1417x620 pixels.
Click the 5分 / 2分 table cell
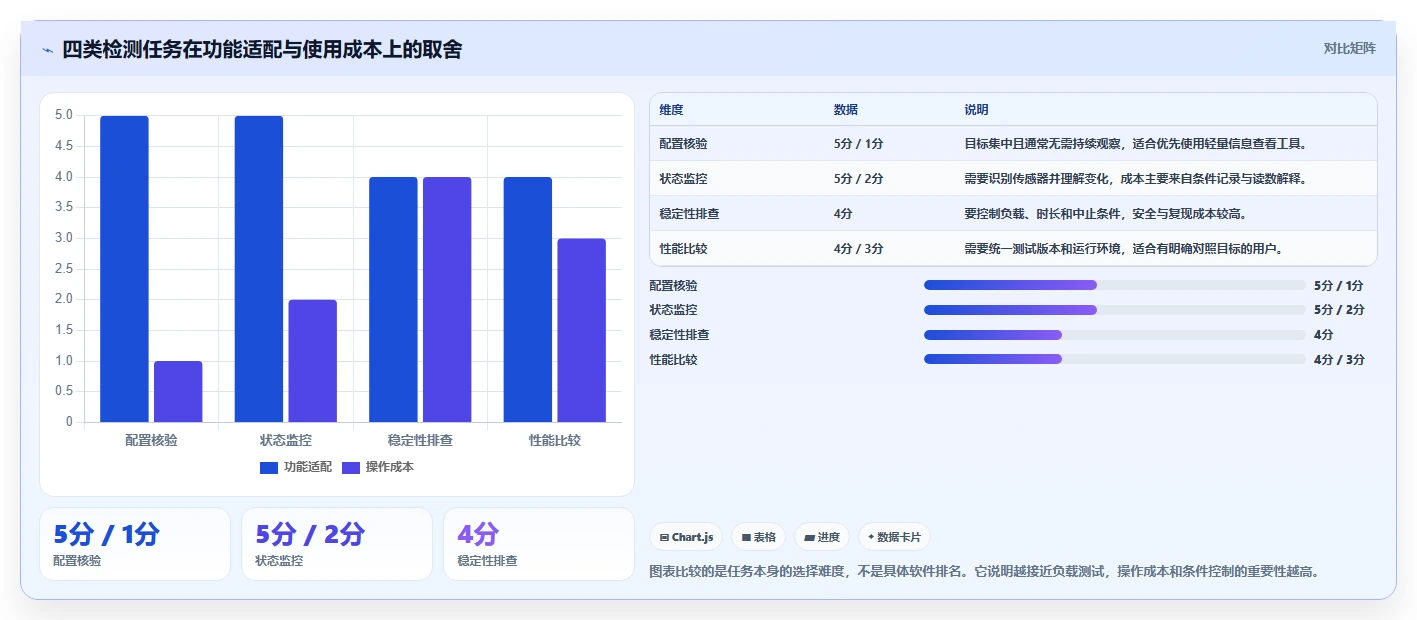858,179
